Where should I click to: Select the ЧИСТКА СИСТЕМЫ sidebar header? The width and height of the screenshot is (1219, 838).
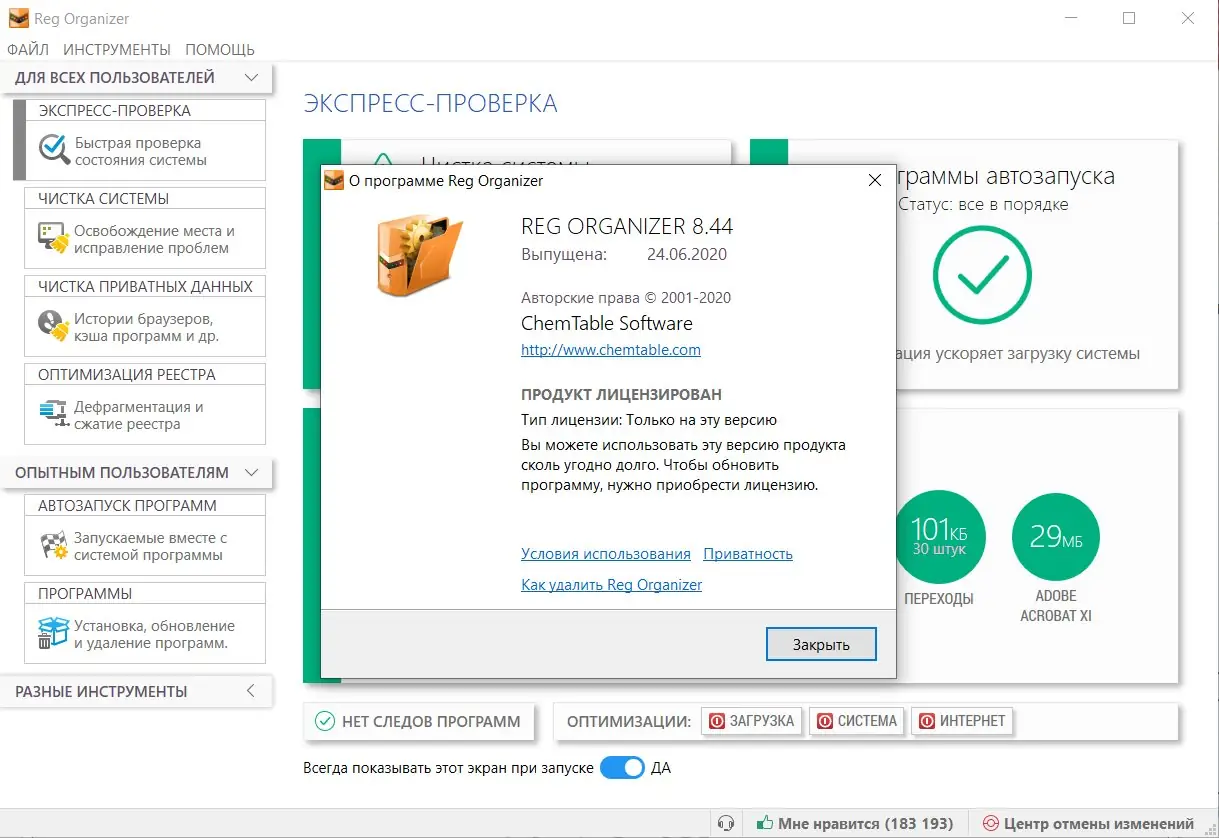(145, 198)
